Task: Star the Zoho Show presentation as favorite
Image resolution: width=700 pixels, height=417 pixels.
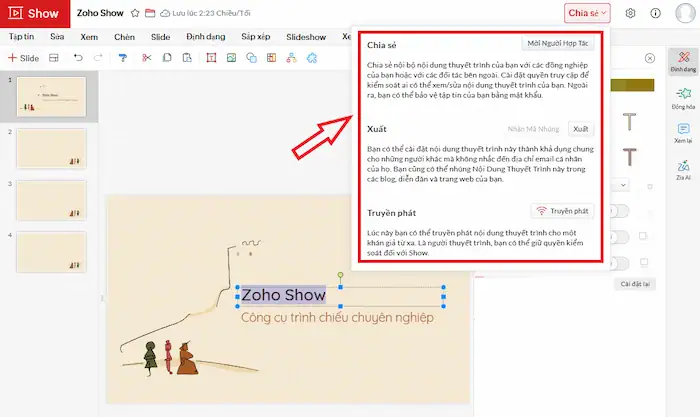Action: coord(135,13)
